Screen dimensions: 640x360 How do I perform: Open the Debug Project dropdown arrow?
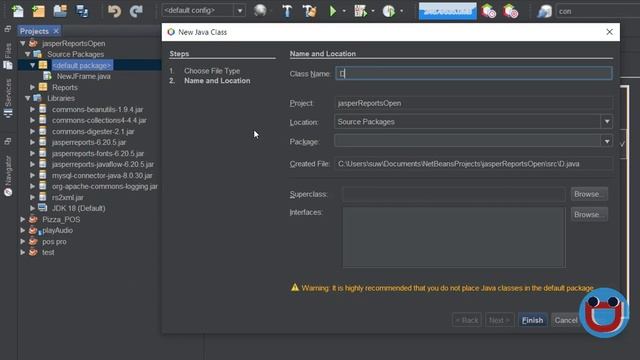(x=373, y=11)
